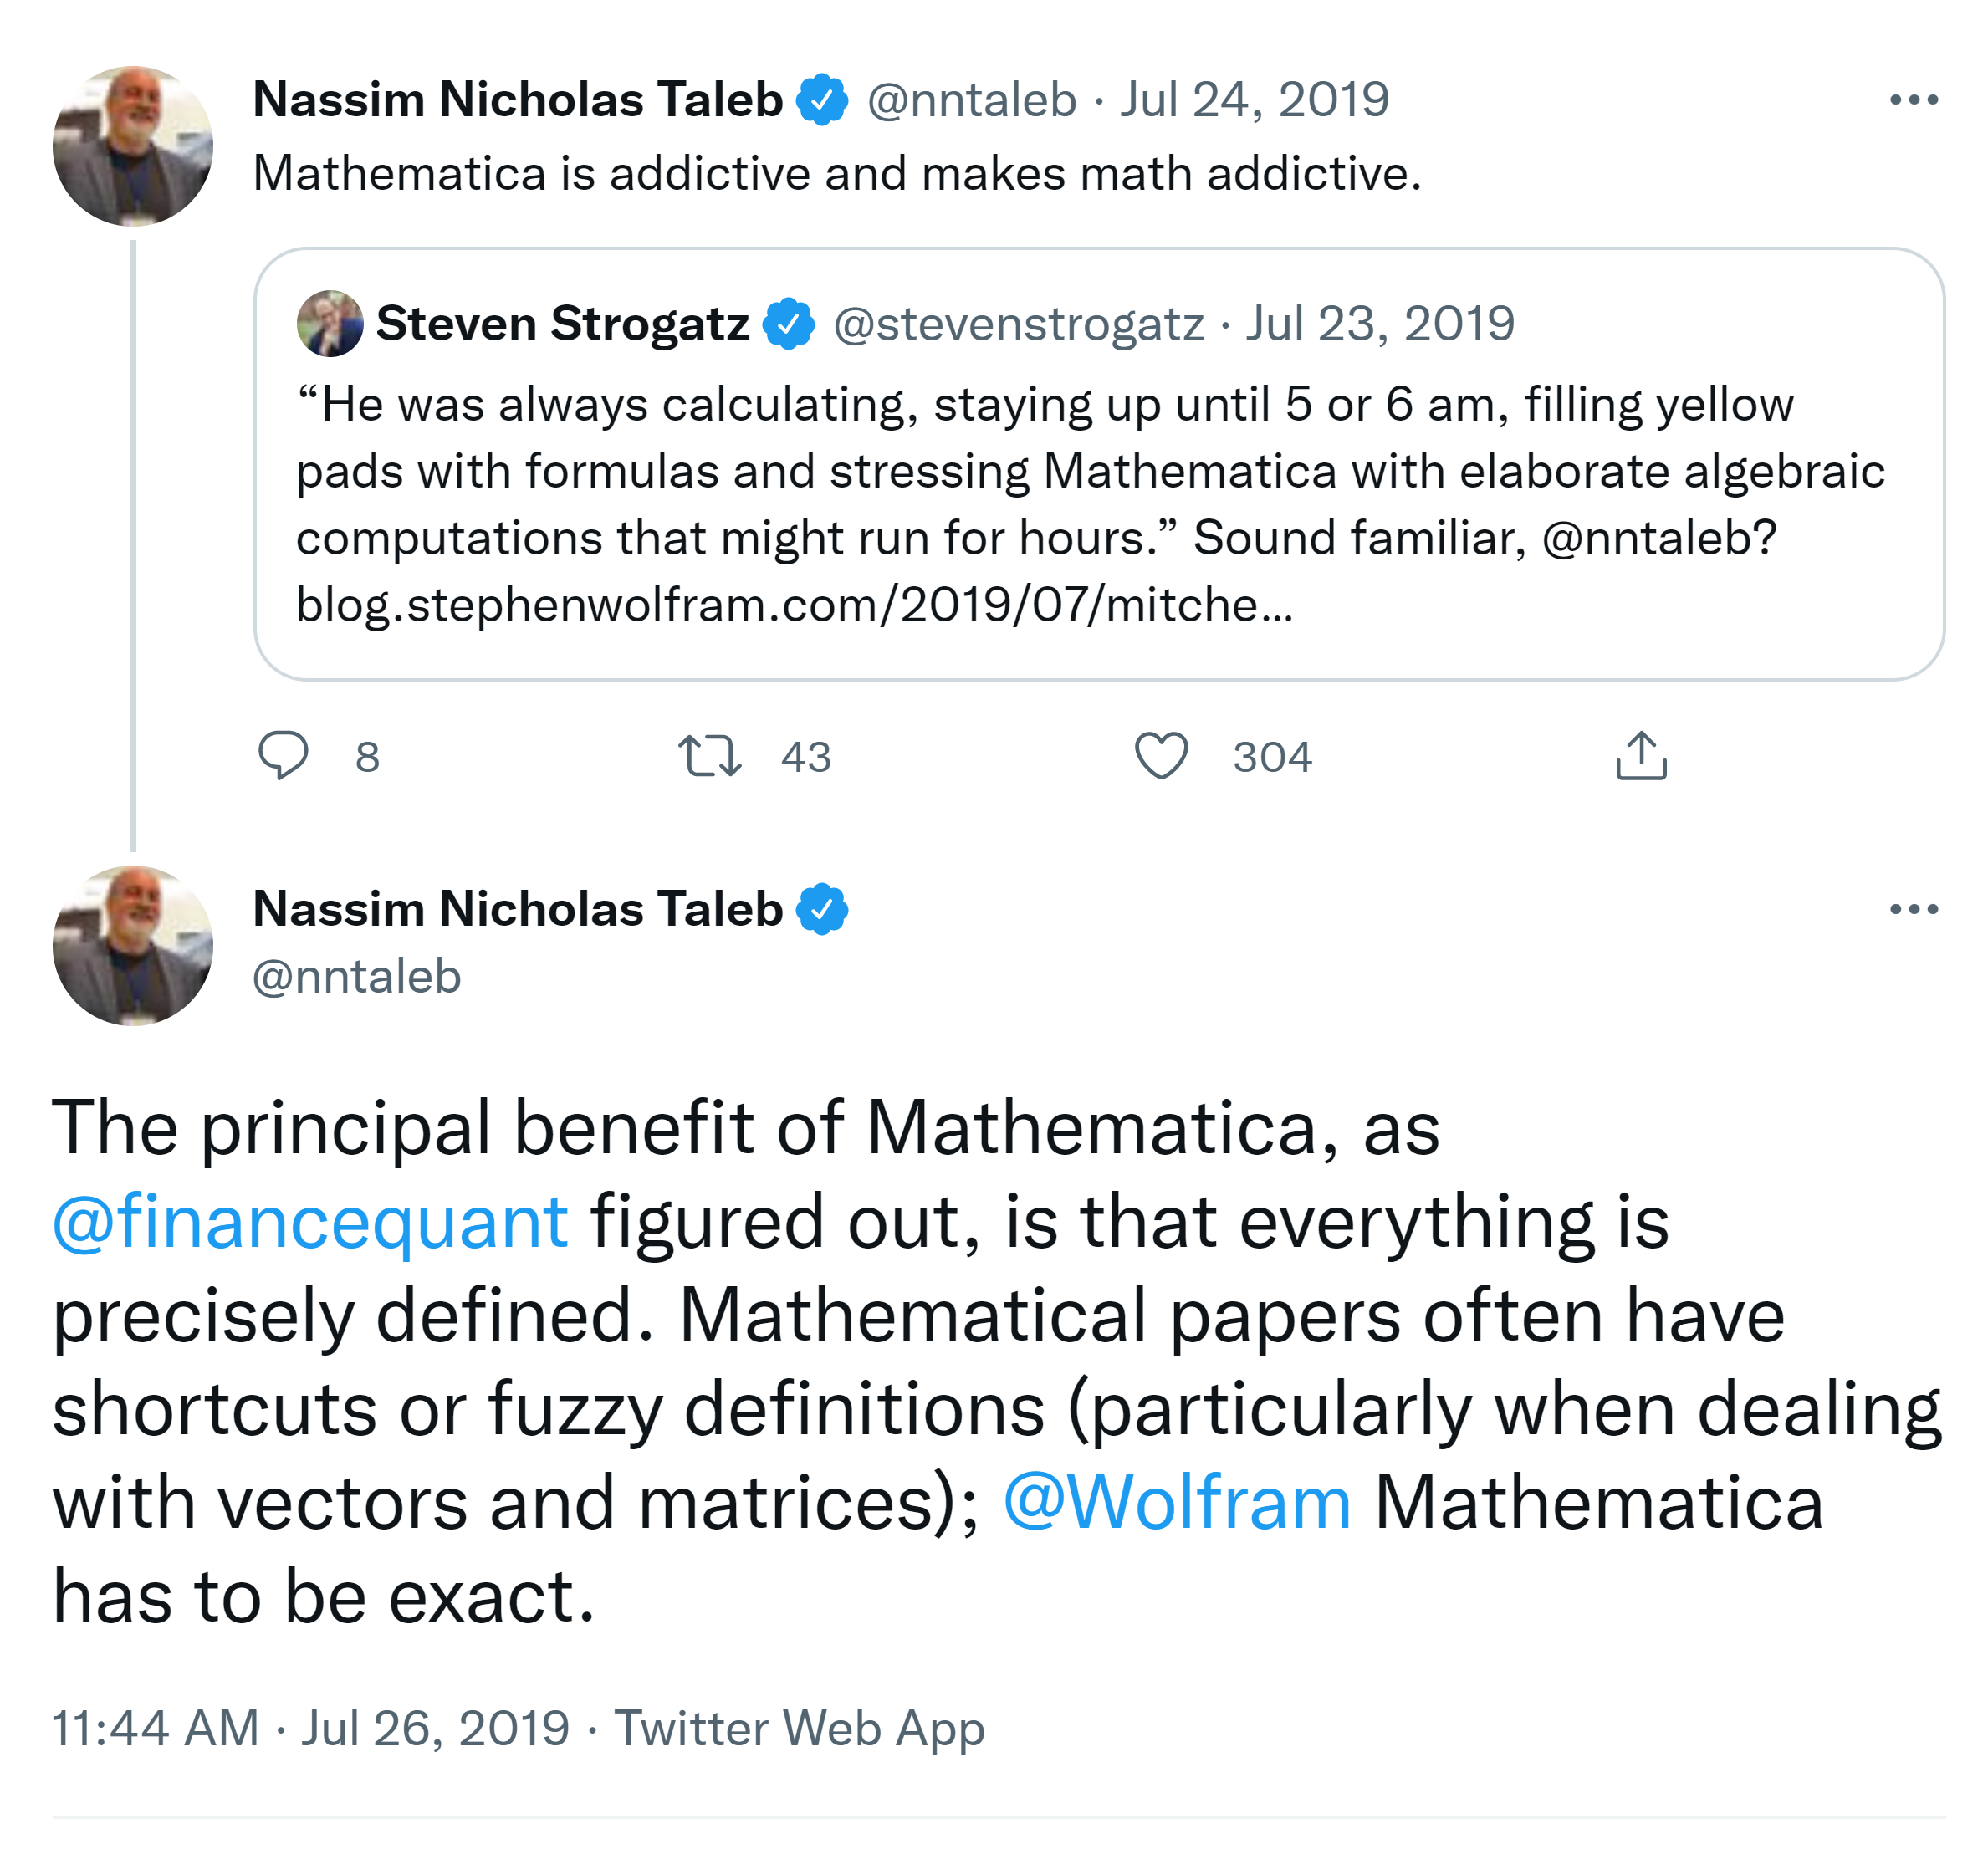Click the Twitter Web App source link
Viewport: 1988px width, 1849px height.
(x=799, y=1728)
